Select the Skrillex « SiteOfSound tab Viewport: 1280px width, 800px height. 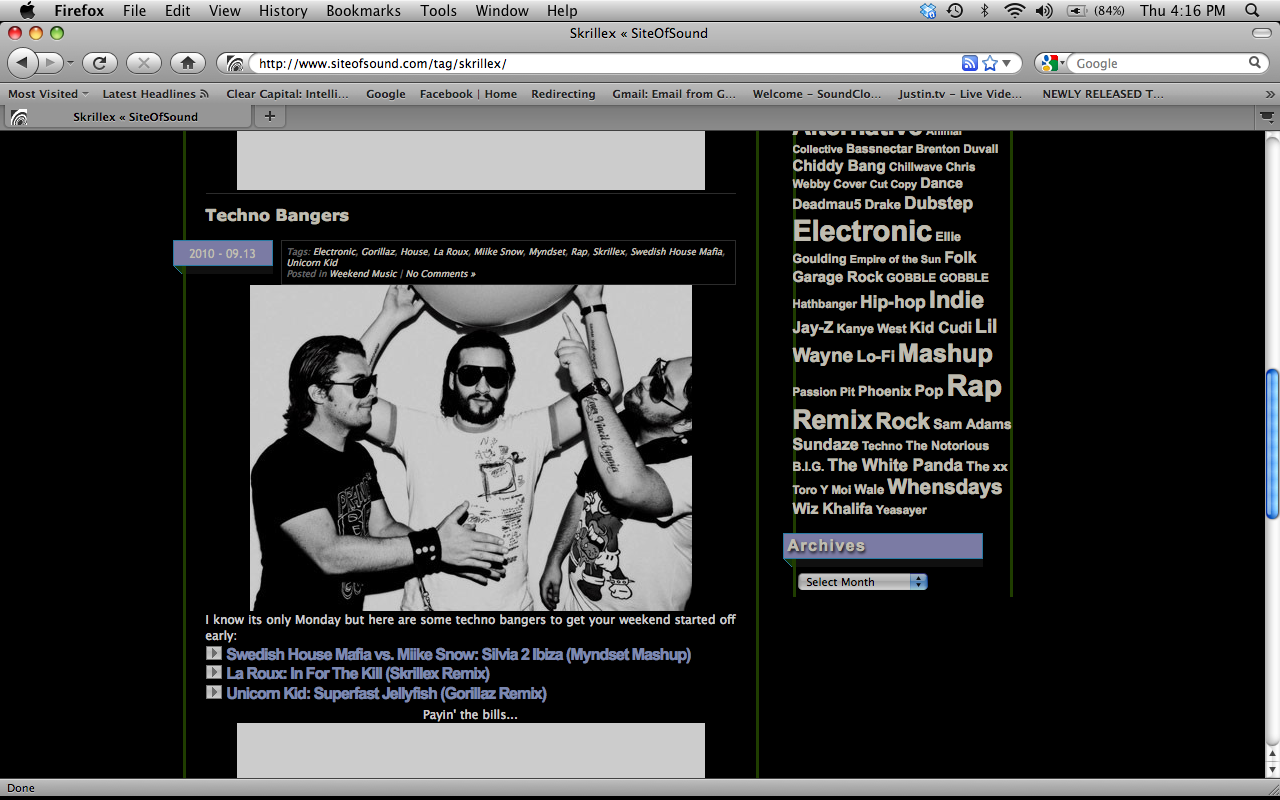point(127,117)
